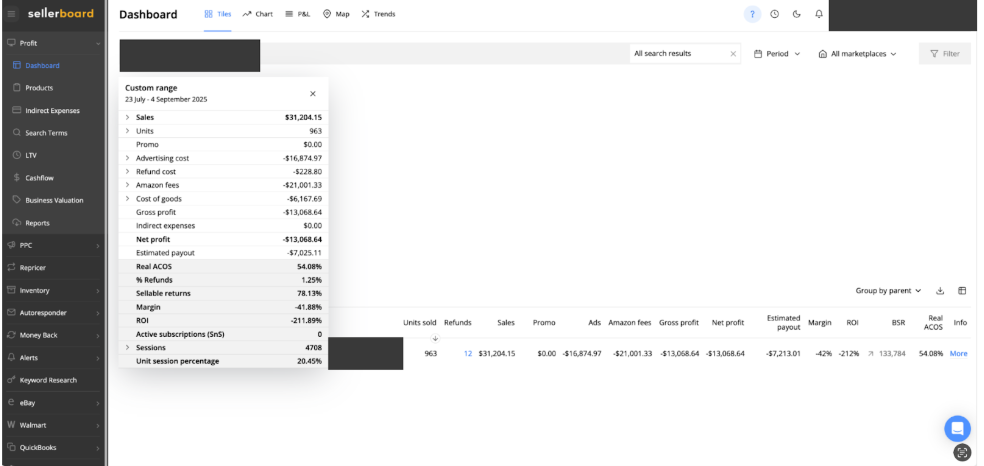984x466 pixels.
Task: Click the BSR arrow link icon
Action: click(871, 353)
